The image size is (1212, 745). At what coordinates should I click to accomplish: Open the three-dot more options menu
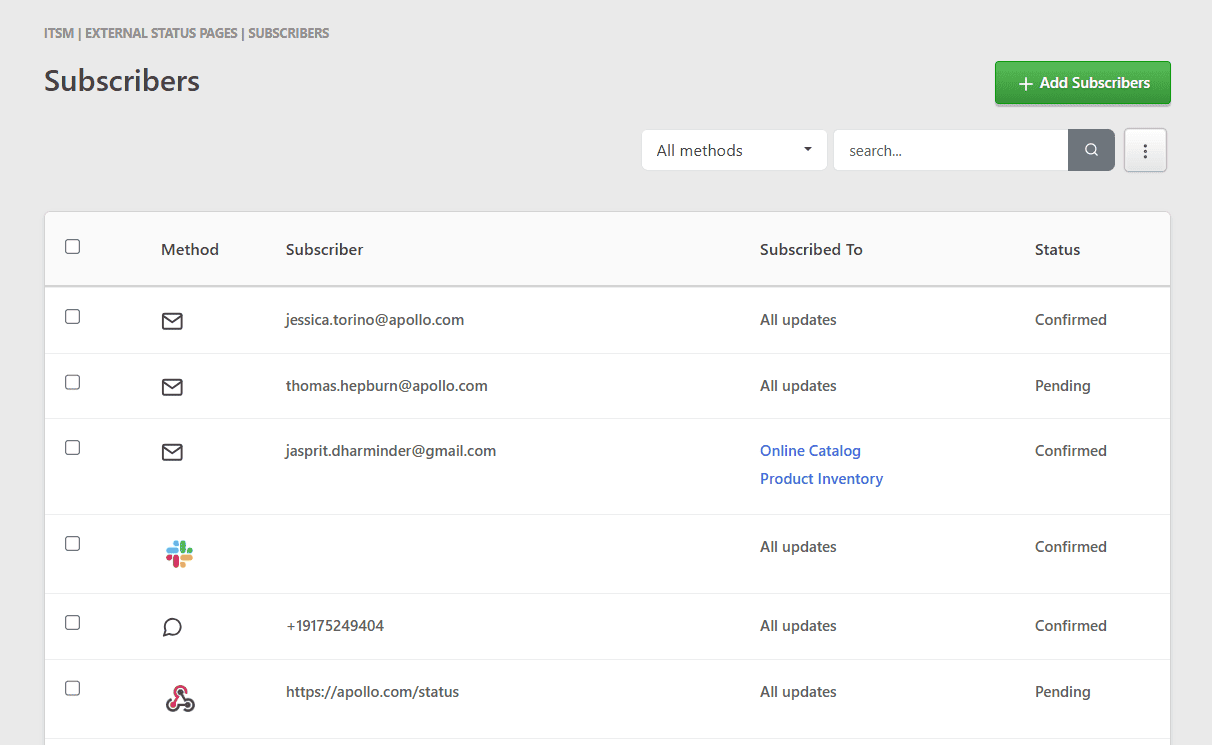(1145, 151)
